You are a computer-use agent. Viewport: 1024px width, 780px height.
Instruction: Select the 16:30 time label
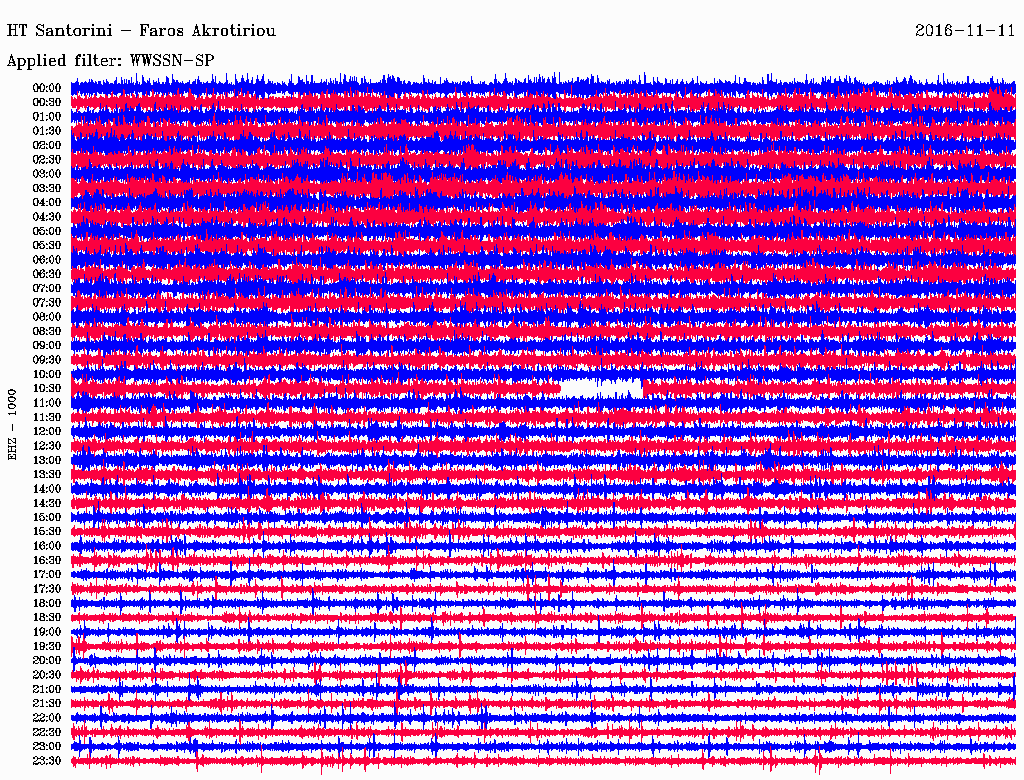point(47,561)
